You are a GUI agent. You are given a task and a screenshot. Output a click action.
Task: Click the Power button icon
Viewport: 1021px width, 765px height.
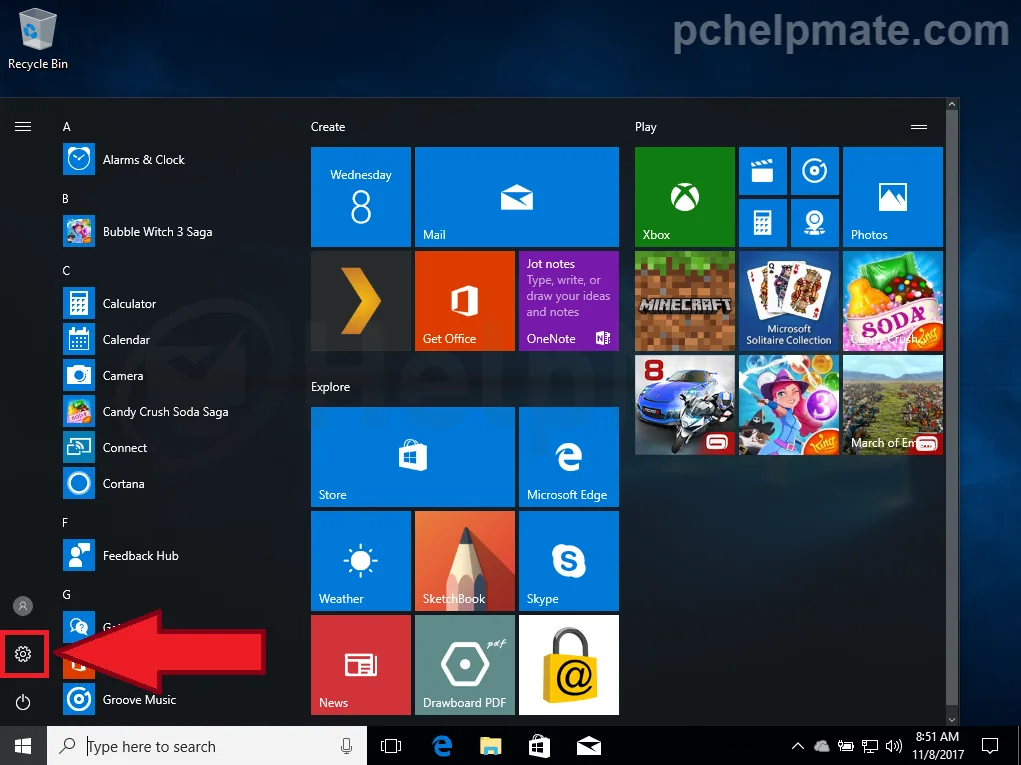pos(23,702)
